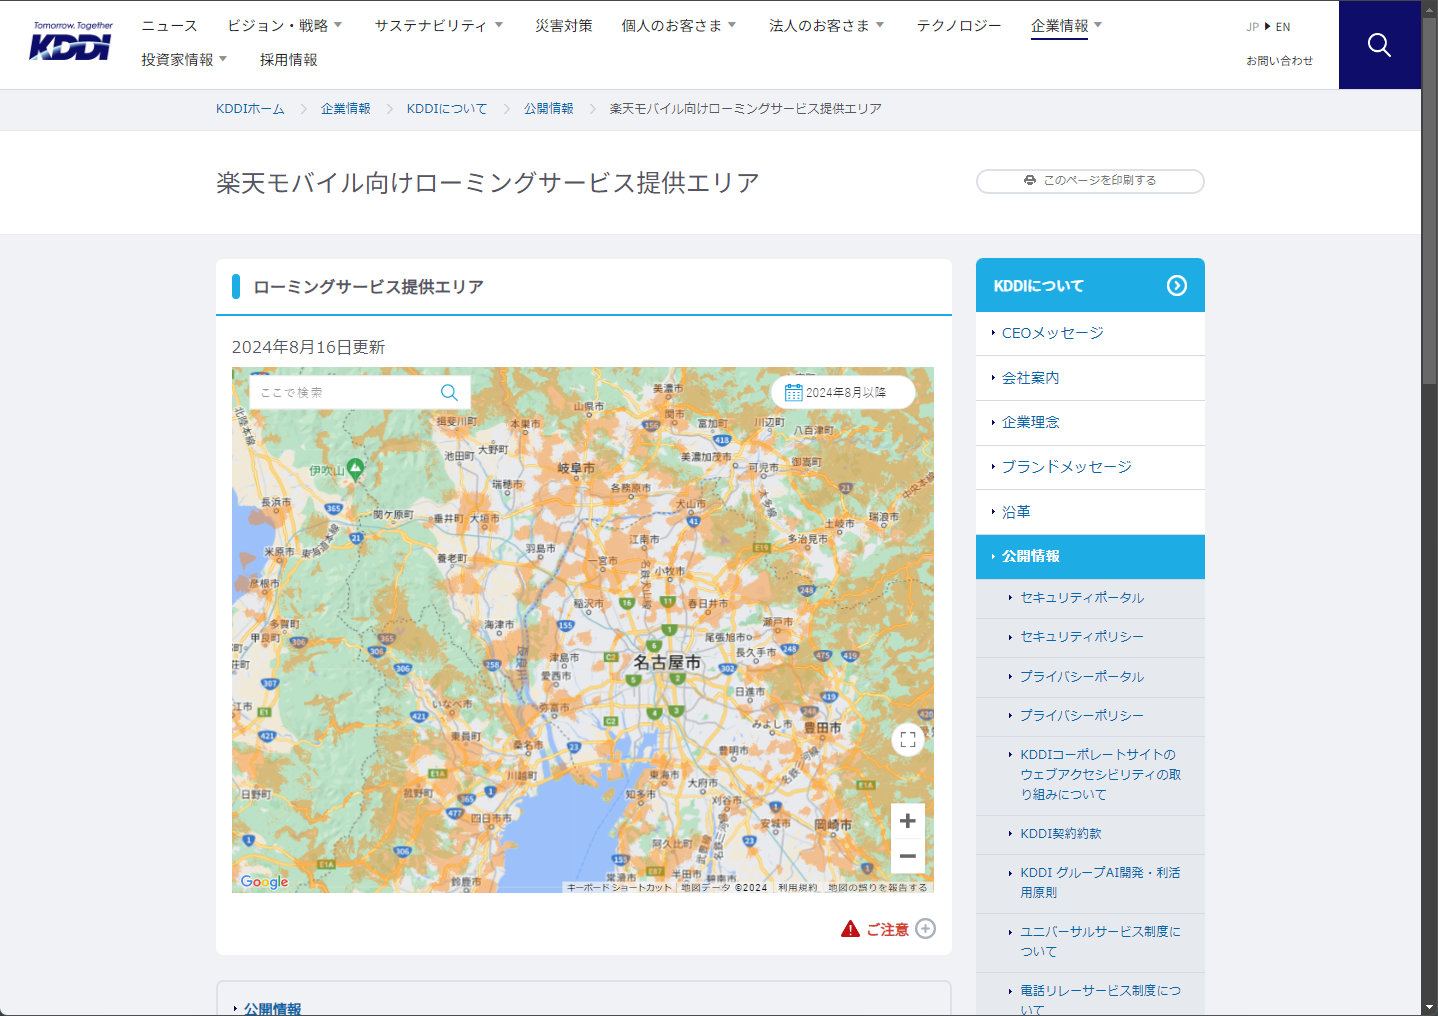
Task: Open 採用情報 in top navigation
Action: point(289,60)
